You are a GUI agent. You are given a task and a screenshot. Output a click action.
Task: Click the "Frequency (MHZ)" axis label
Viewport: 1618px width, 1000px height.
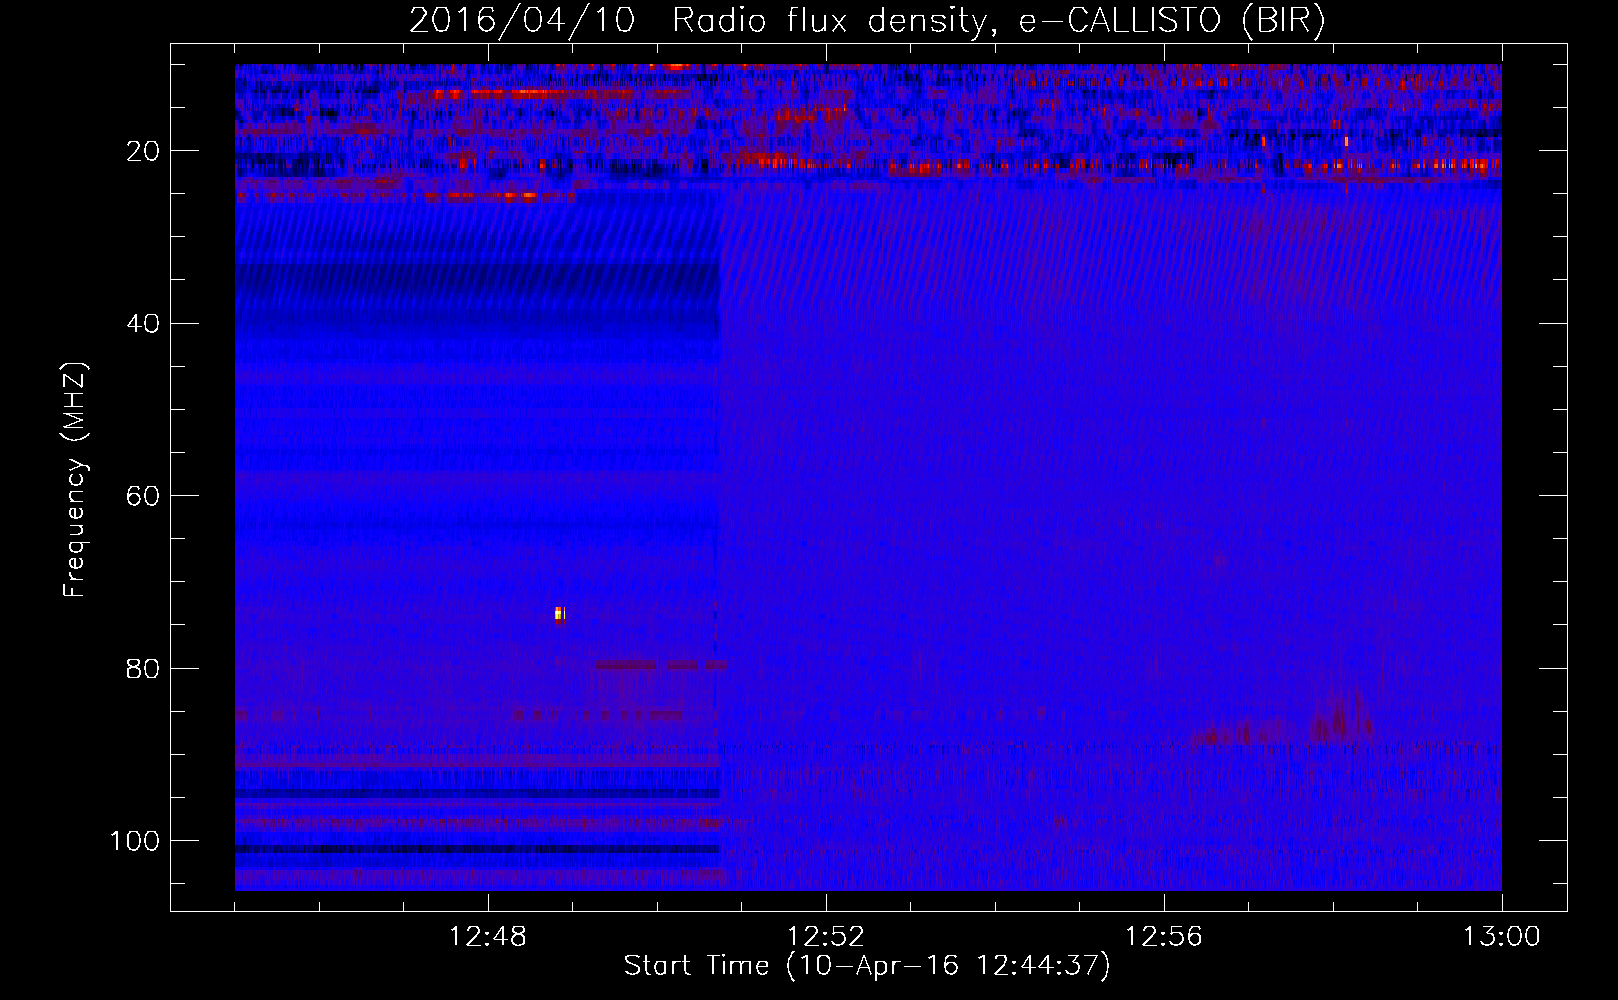click(x=75, y=480)
